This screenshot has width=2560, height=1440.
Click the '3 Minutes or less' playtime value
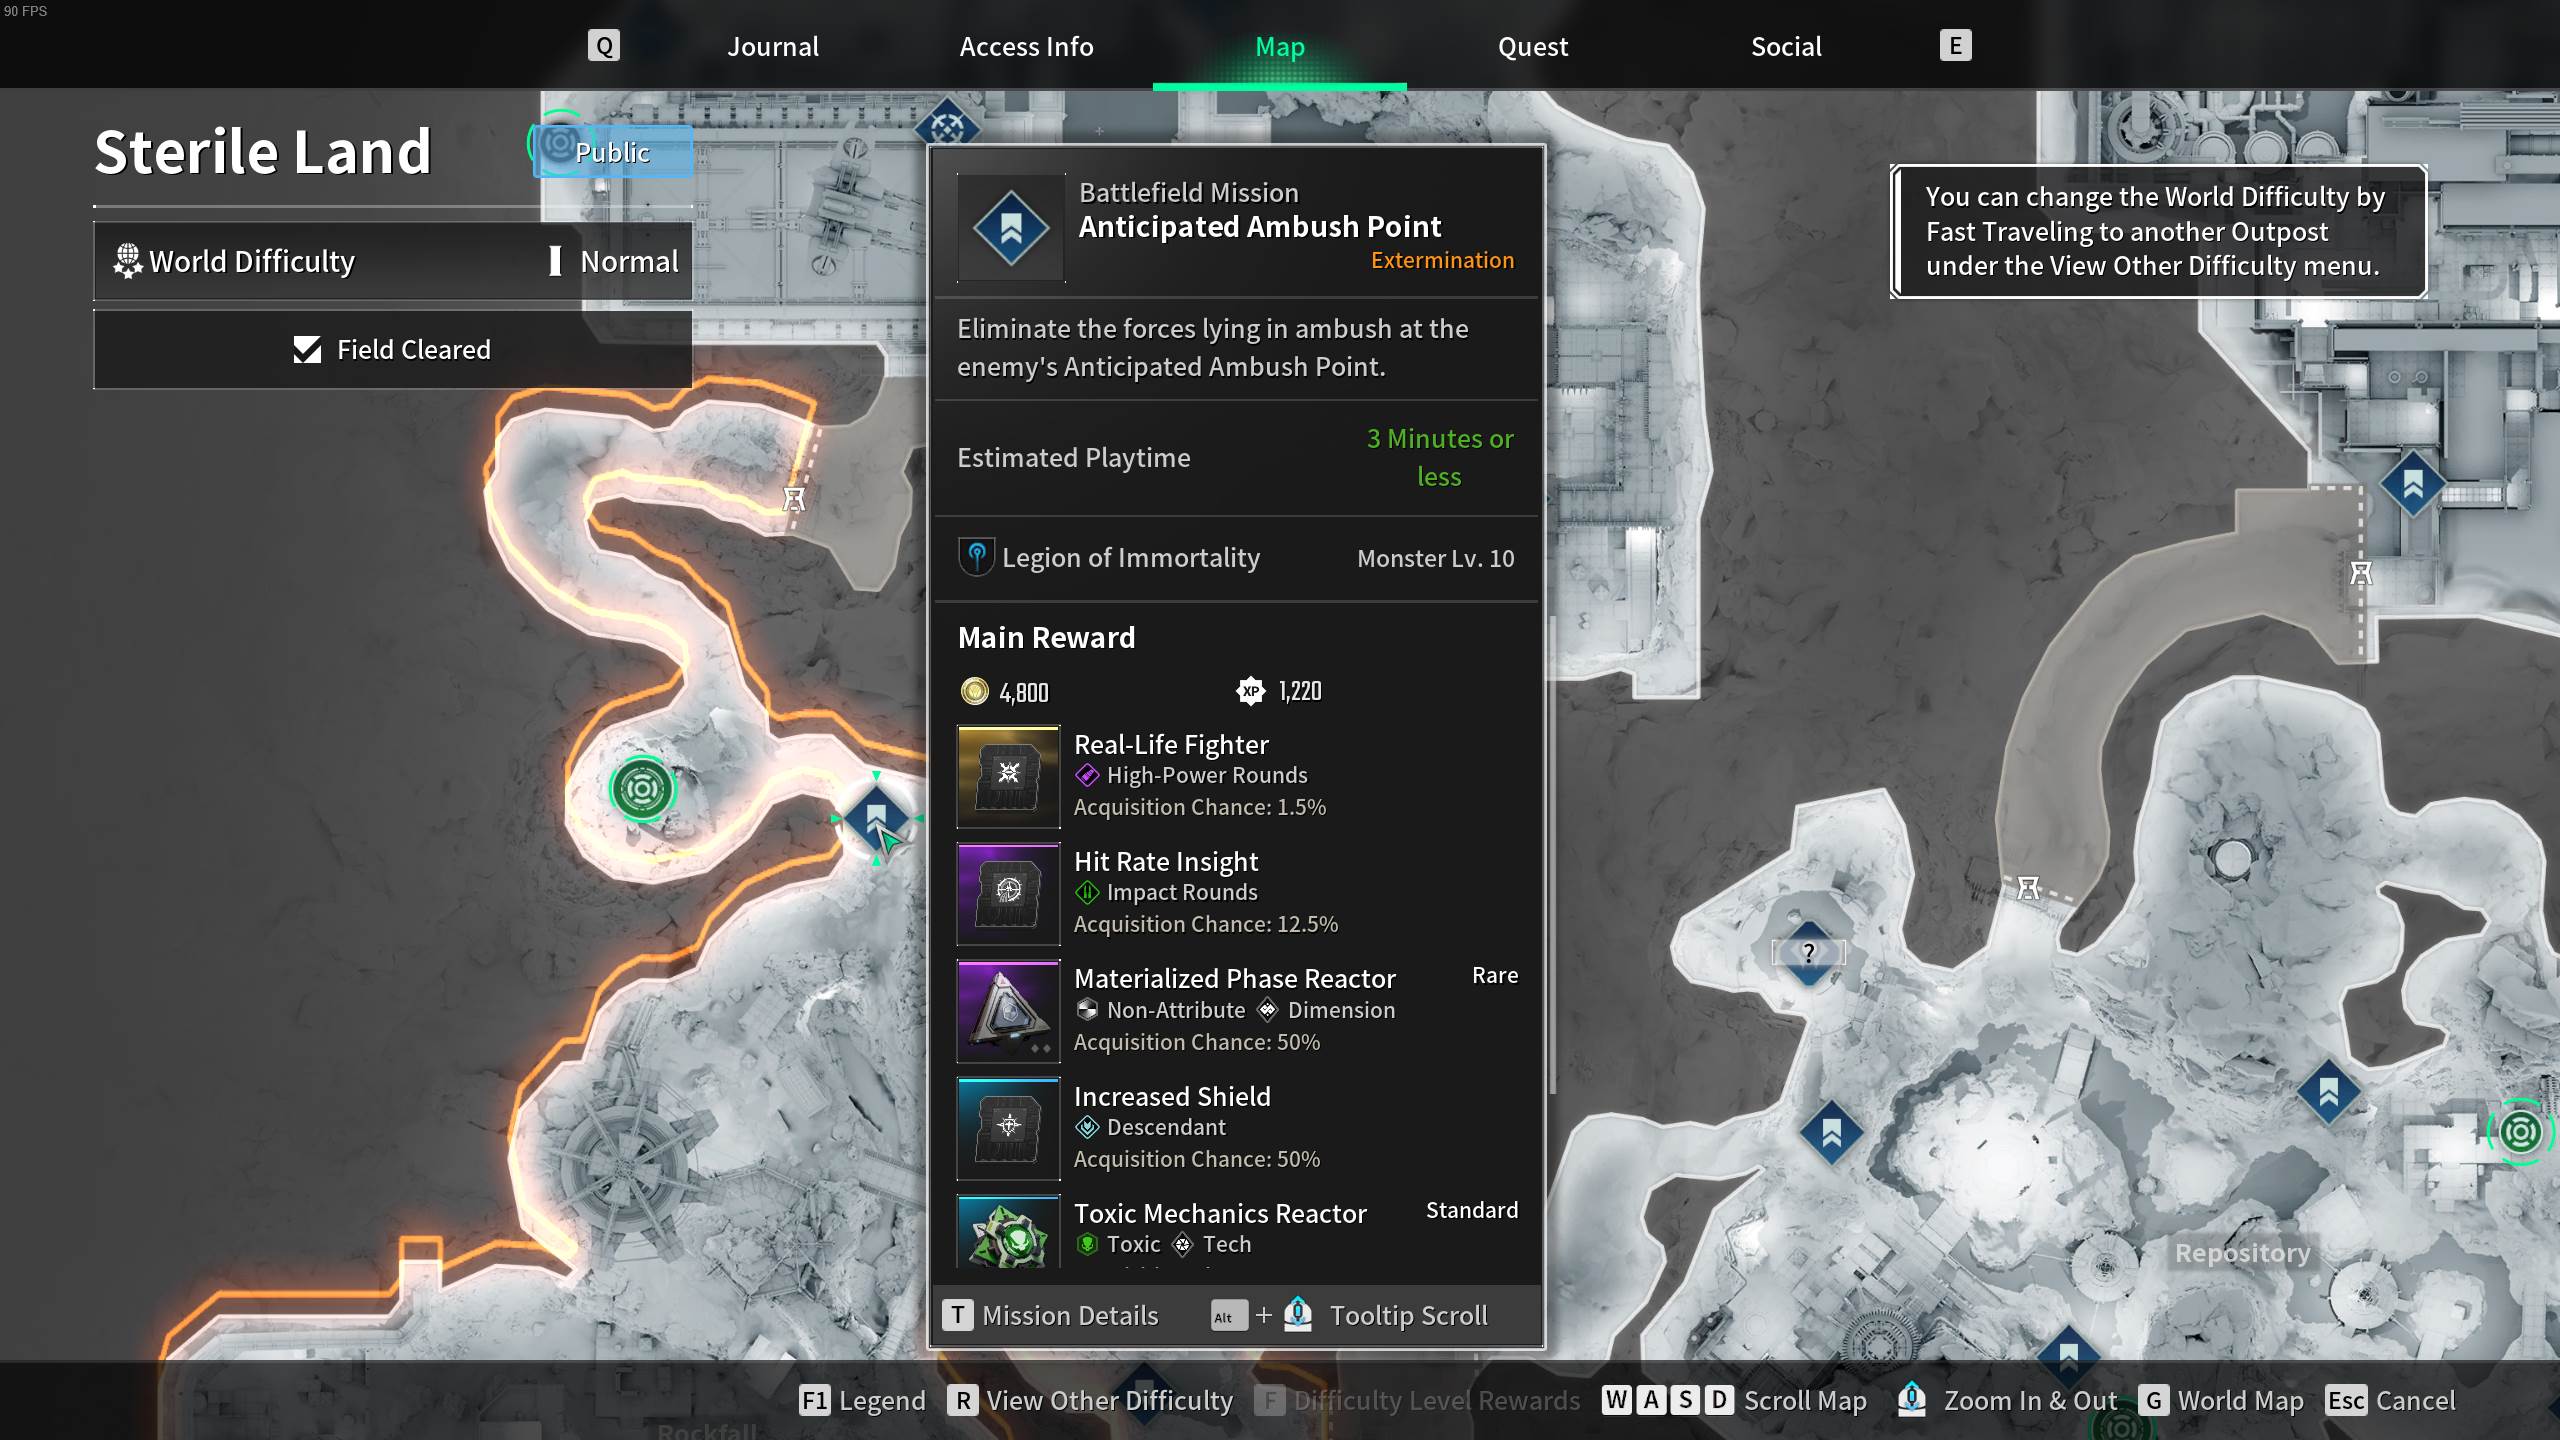tap(1439, 457)
